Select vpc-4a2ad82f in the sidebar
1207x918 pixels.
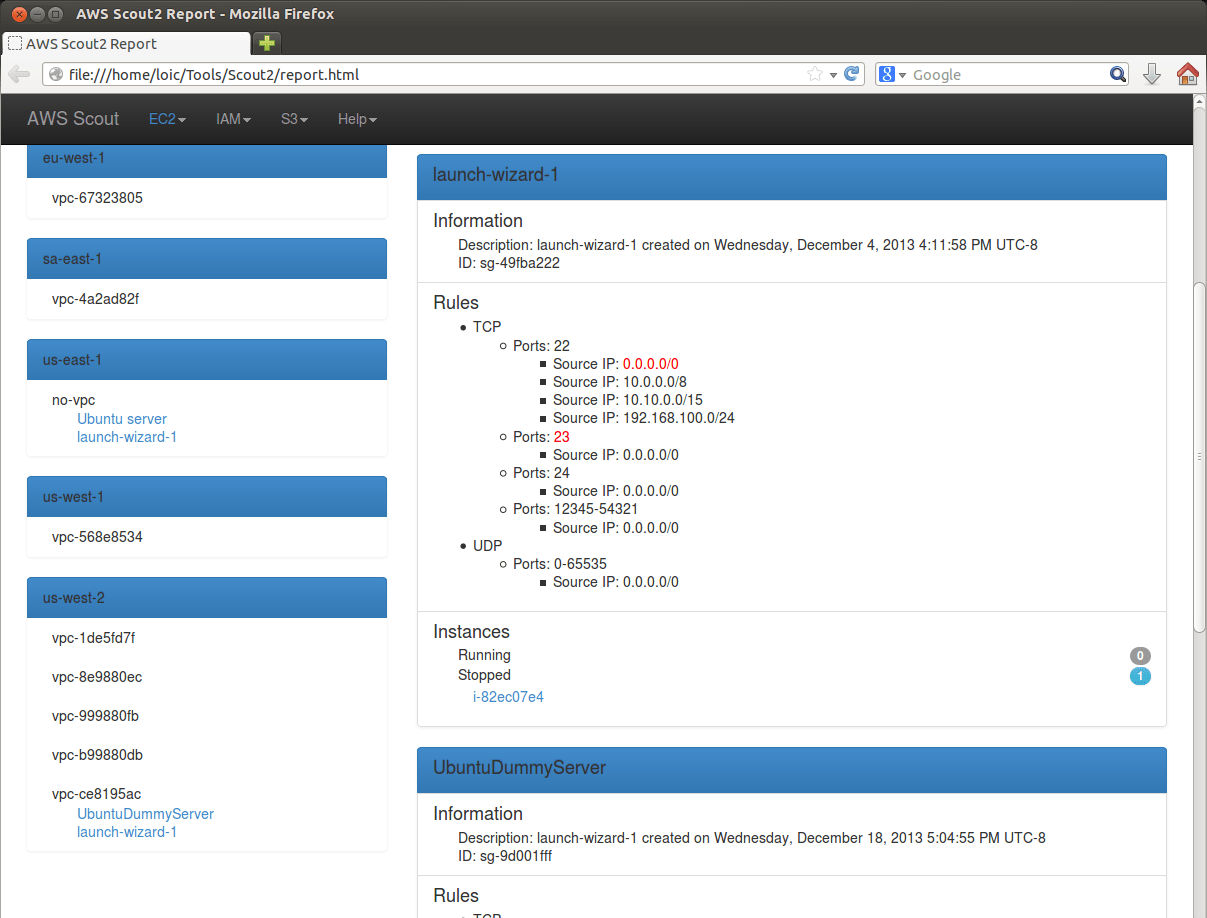click(95, 299)
